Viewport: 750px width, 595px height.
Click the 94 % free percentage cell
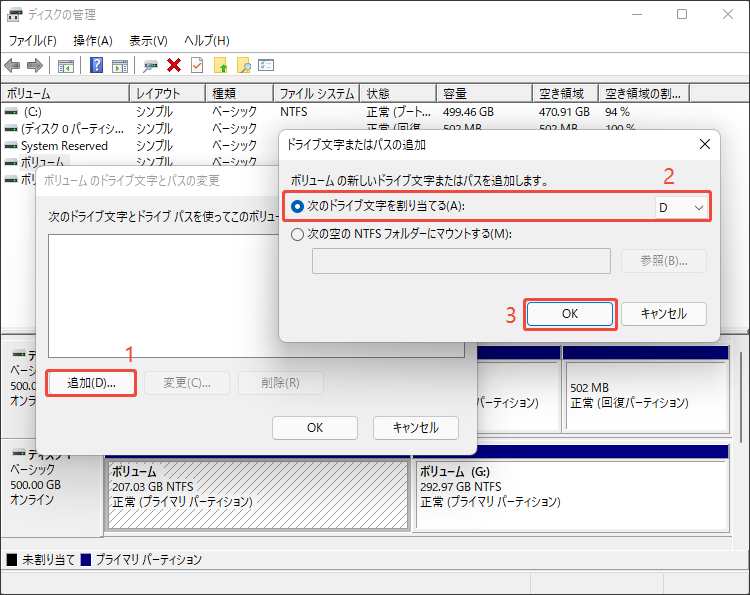(x=617, y=112)
